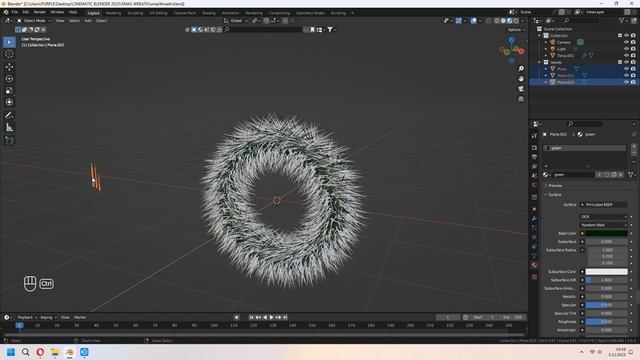The image size is (640, 360).
Task: Open the Modifiers wrench properties tab
Action: tap(534, 218)
